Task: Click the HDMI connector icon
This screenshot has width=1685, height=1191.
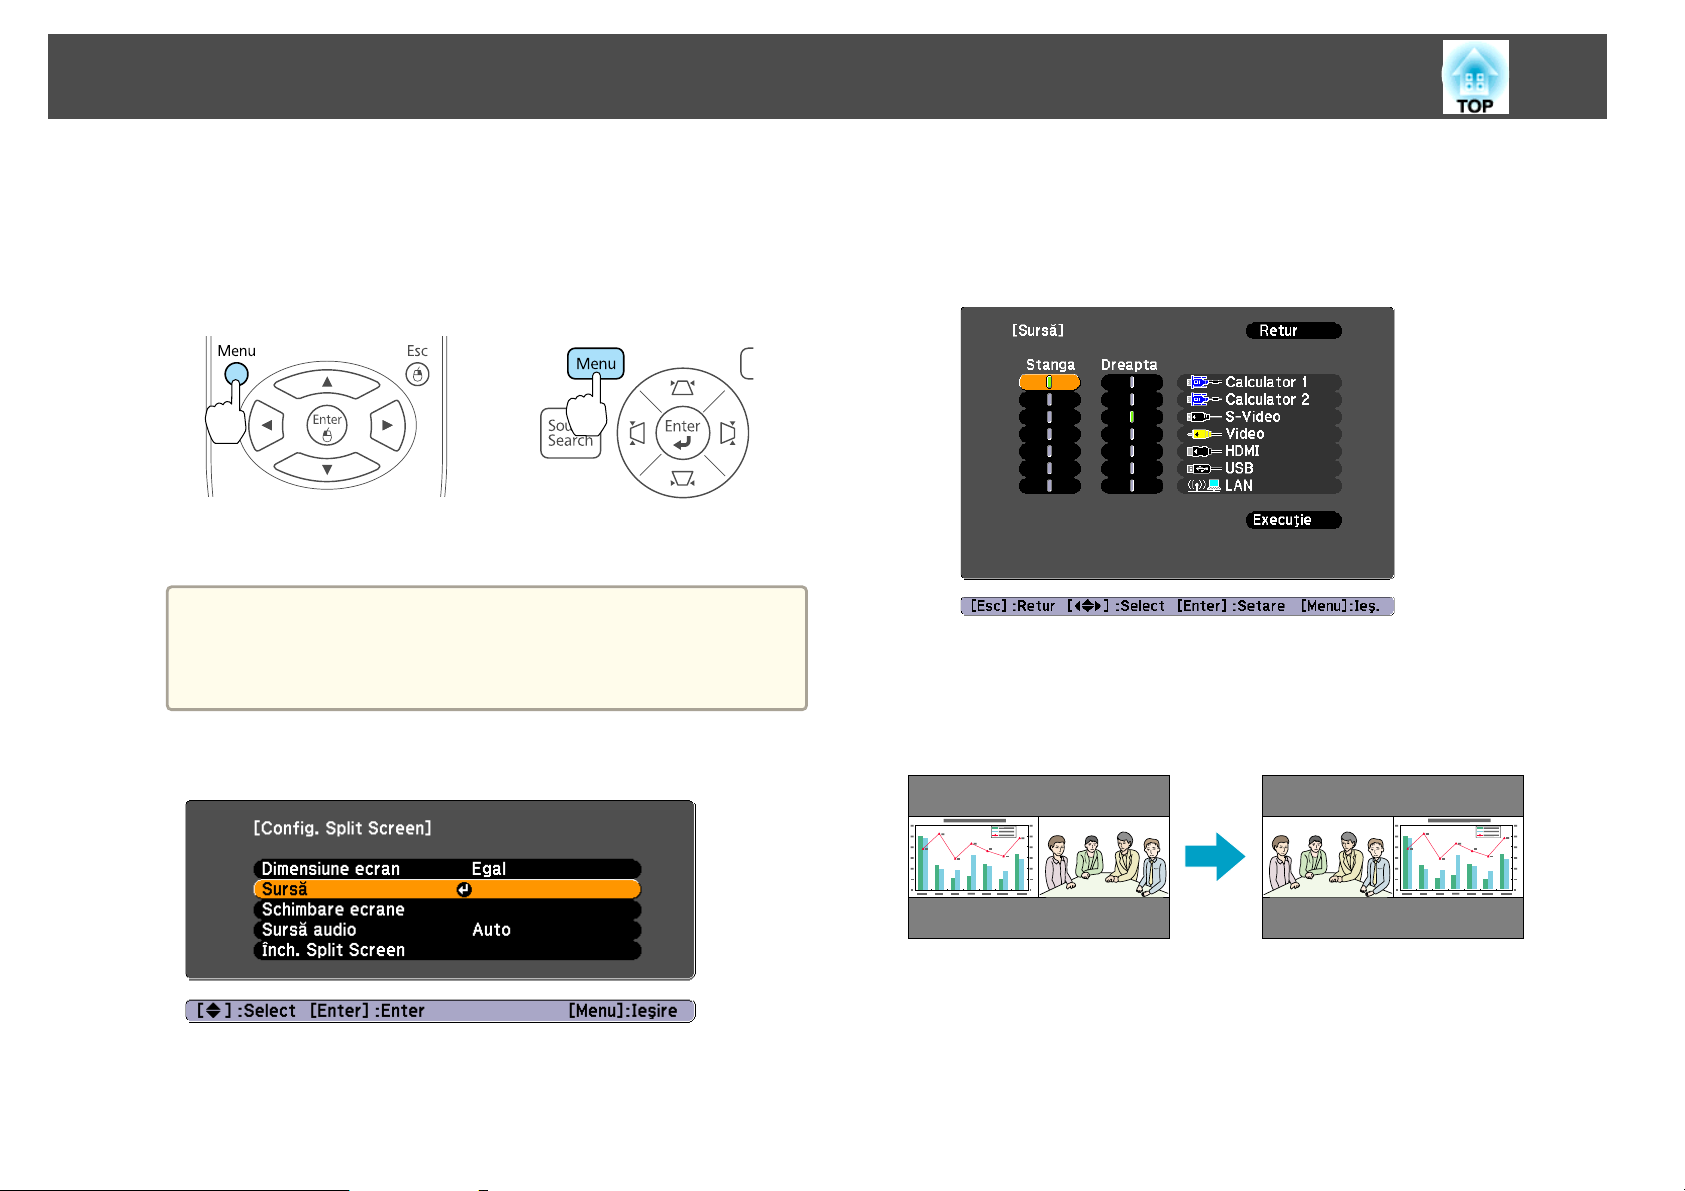Action: (x=1203, y=451)
